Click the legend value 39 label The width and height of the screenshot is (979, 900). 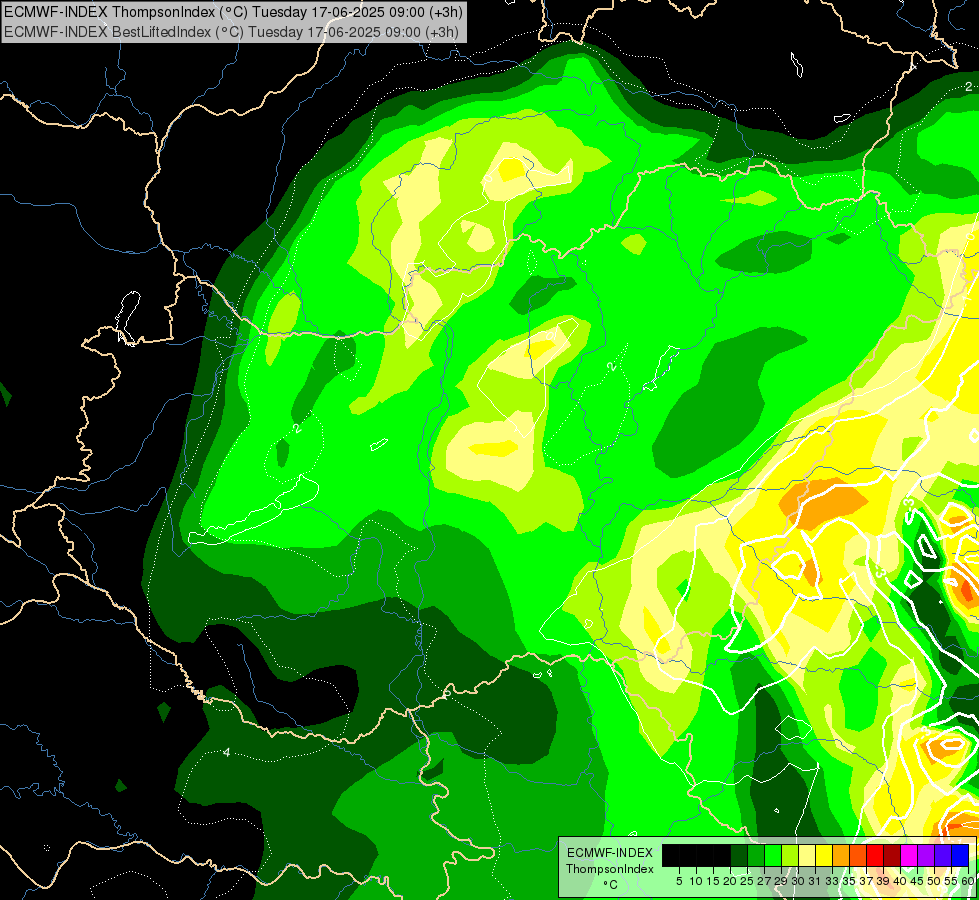point(883,881)
